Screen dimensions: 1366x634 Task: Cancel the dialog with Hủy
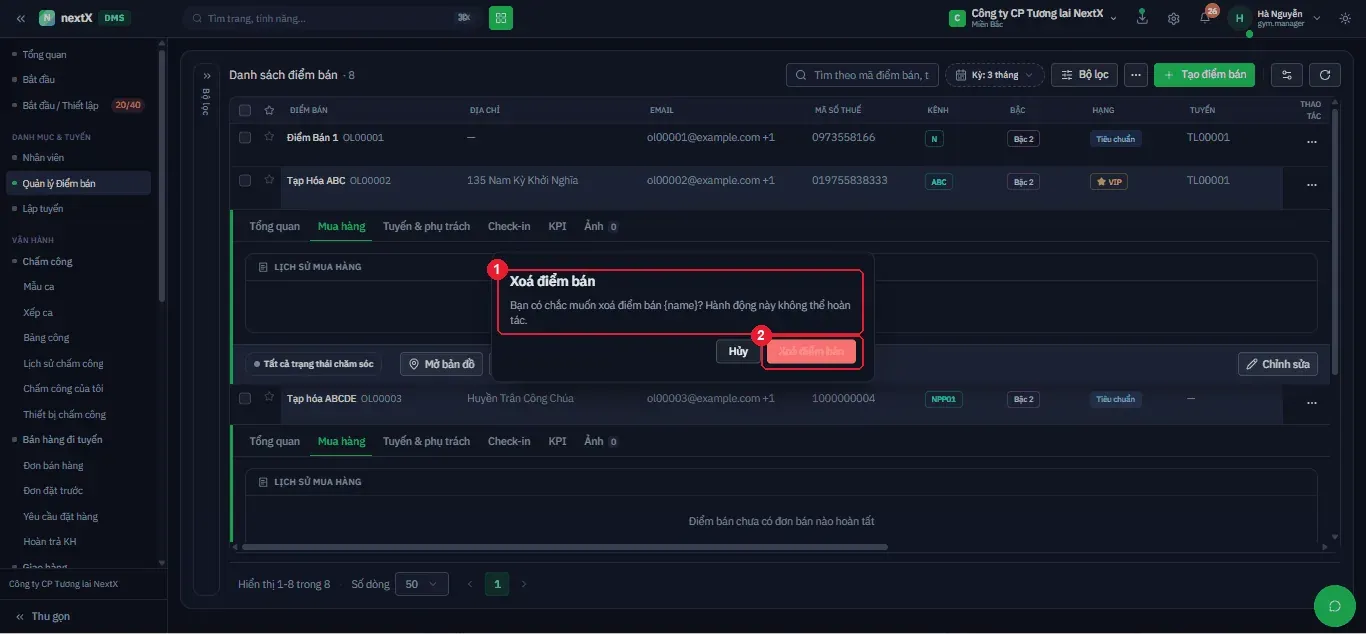[738, 352]
